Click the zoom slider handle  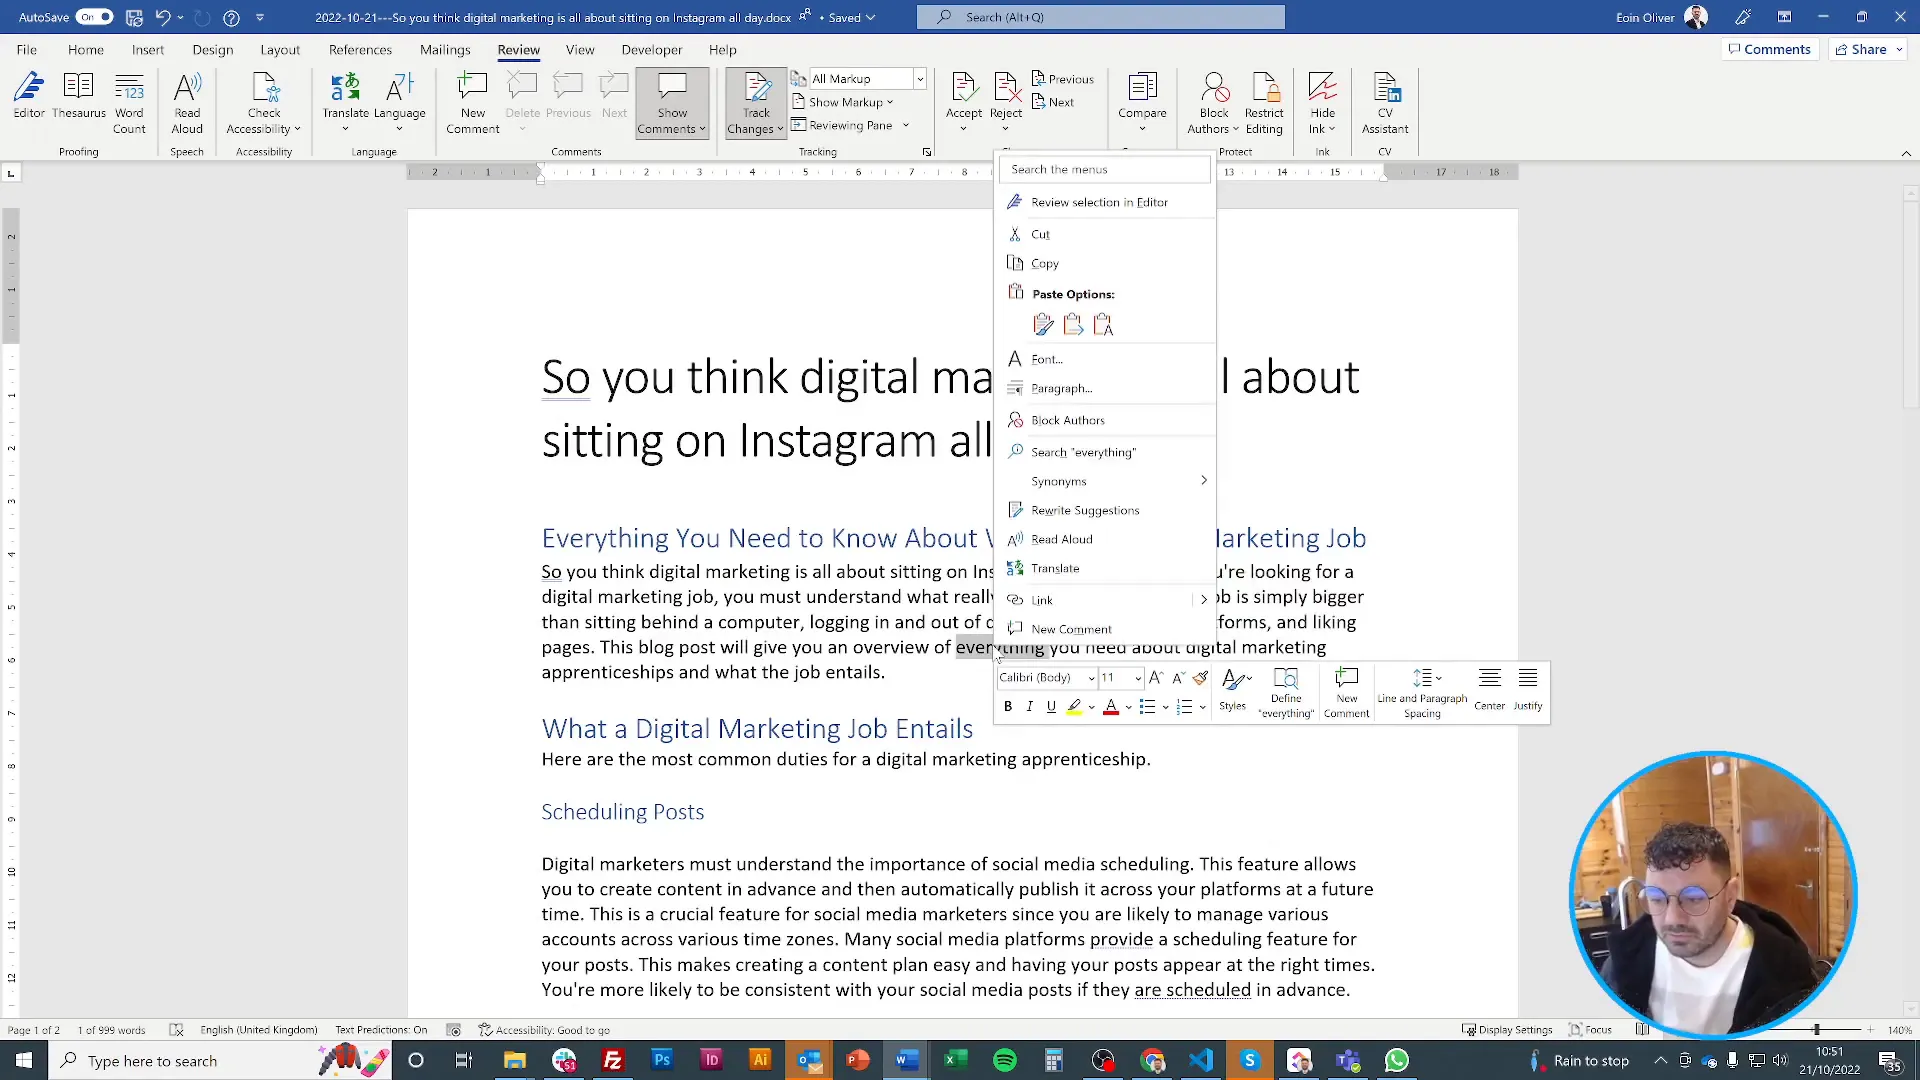click(1816, 1030)
